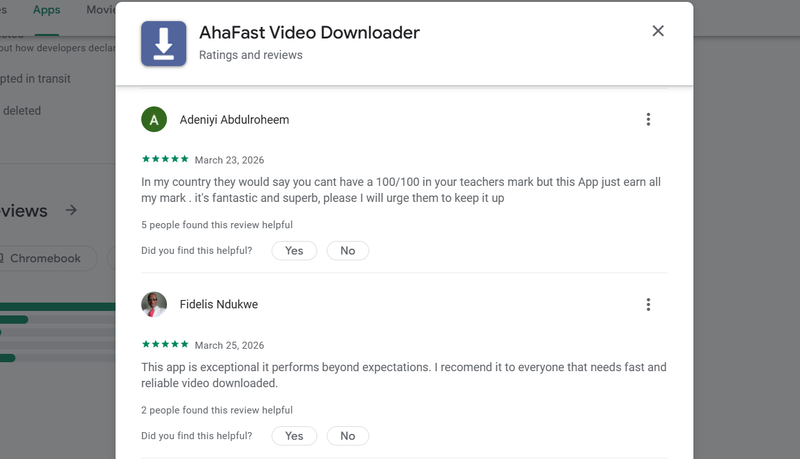Image resolution: width=800 pixels, height=459 pixels.
Task: Mark Fidelis Ndukwe's review helpful with Yes
Action: [x=294, y=436]
